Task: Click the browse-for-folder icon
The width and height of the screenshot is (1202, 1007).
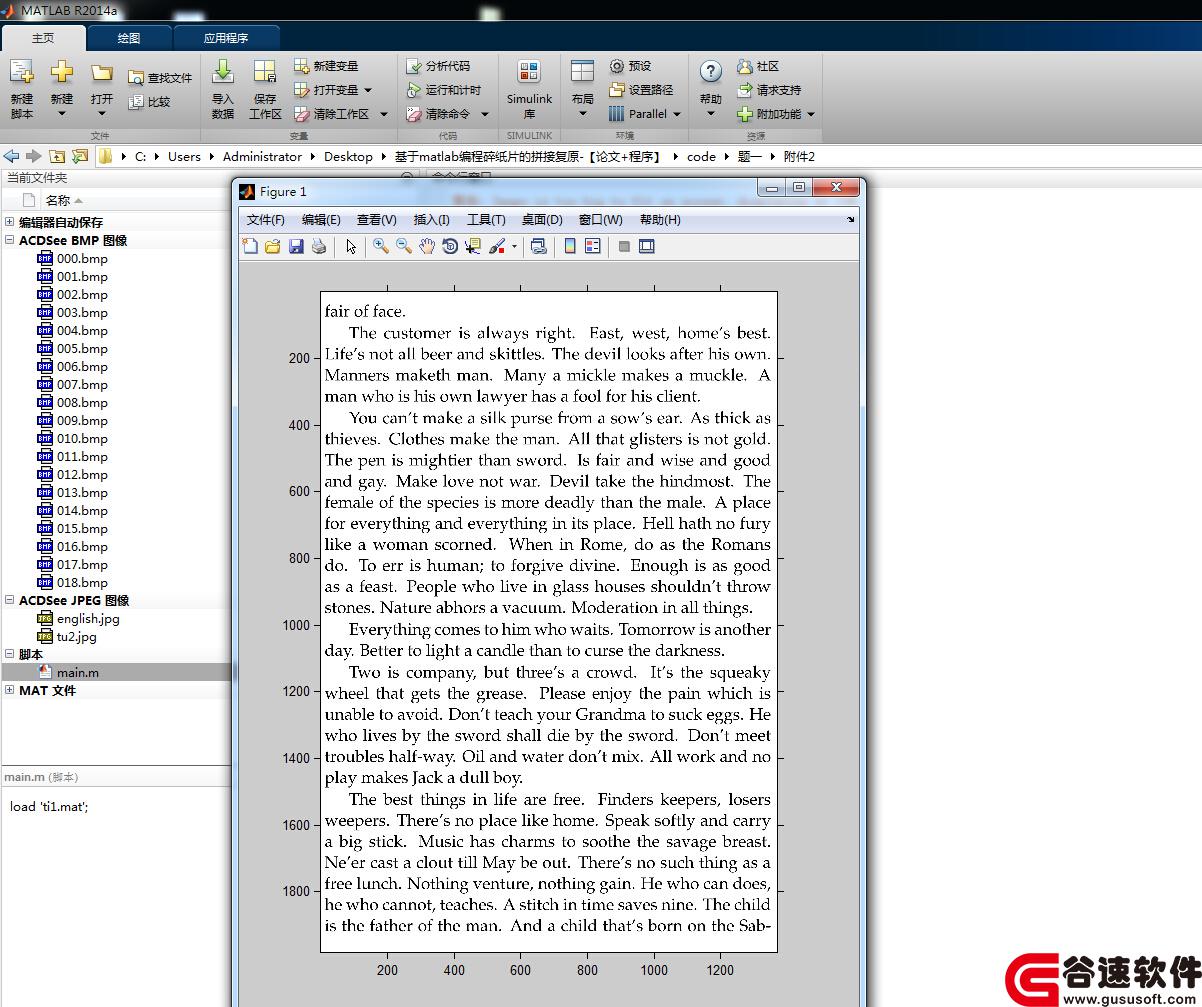Action: tap(80, 156)
